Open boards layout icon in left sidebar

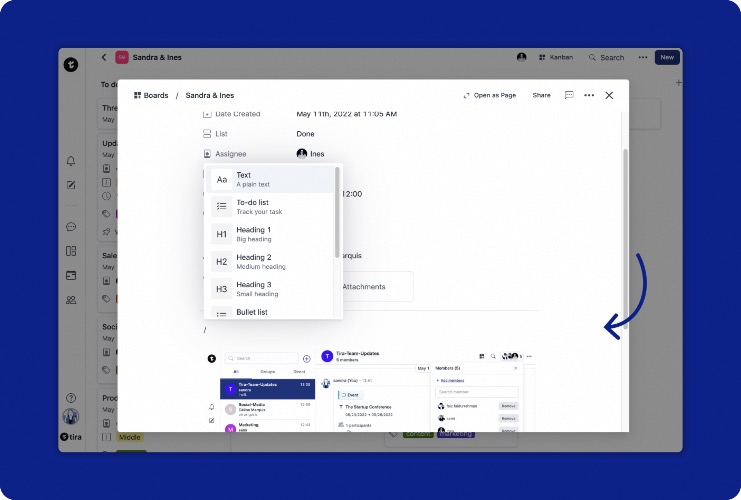pos(71,251)
